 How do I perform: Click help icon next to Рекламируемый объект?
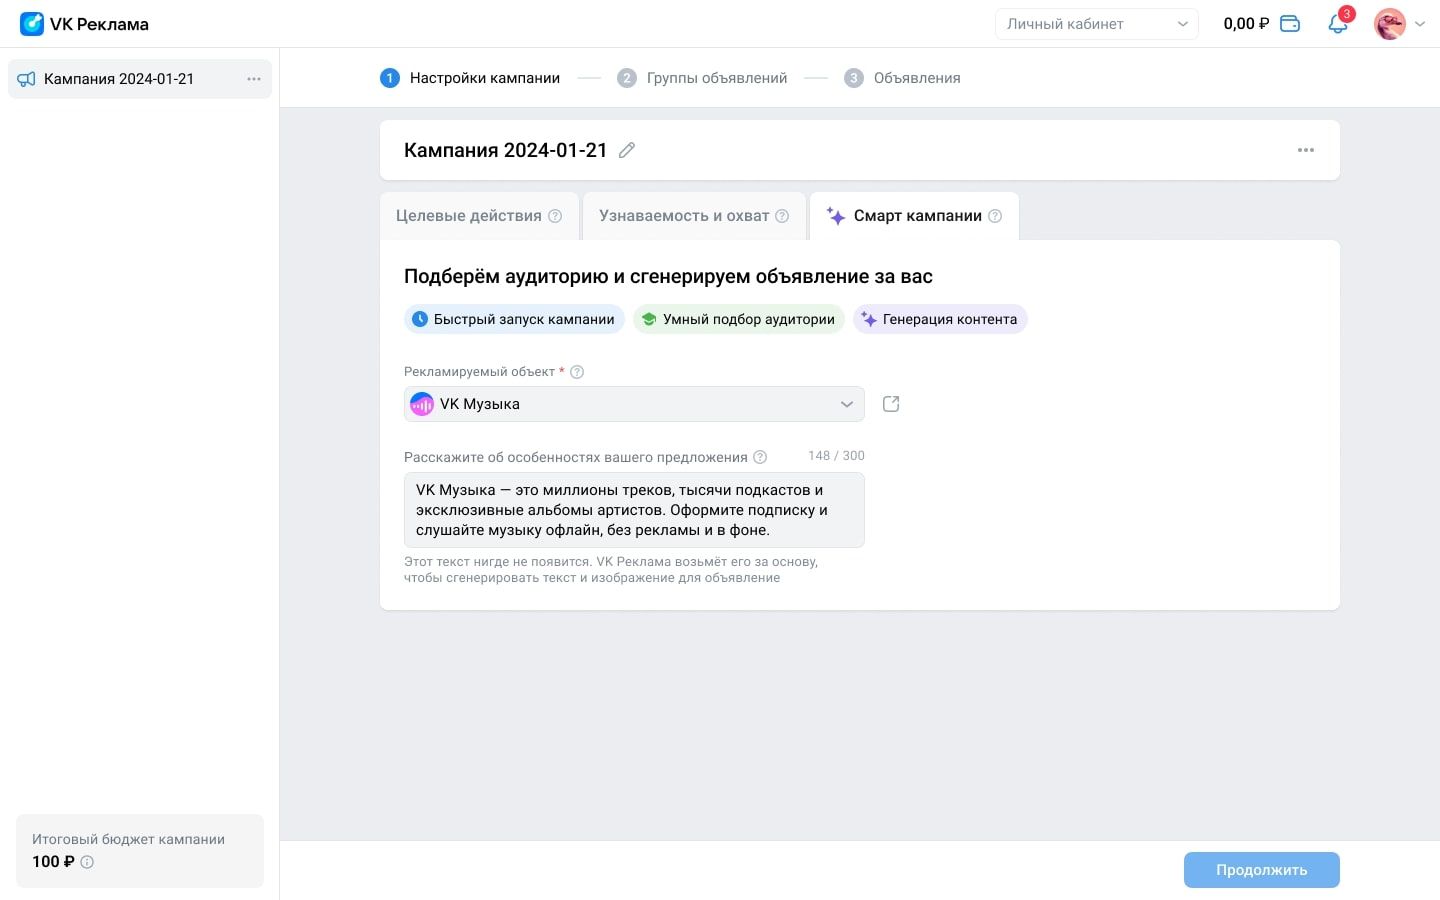[x=577, y=372]
